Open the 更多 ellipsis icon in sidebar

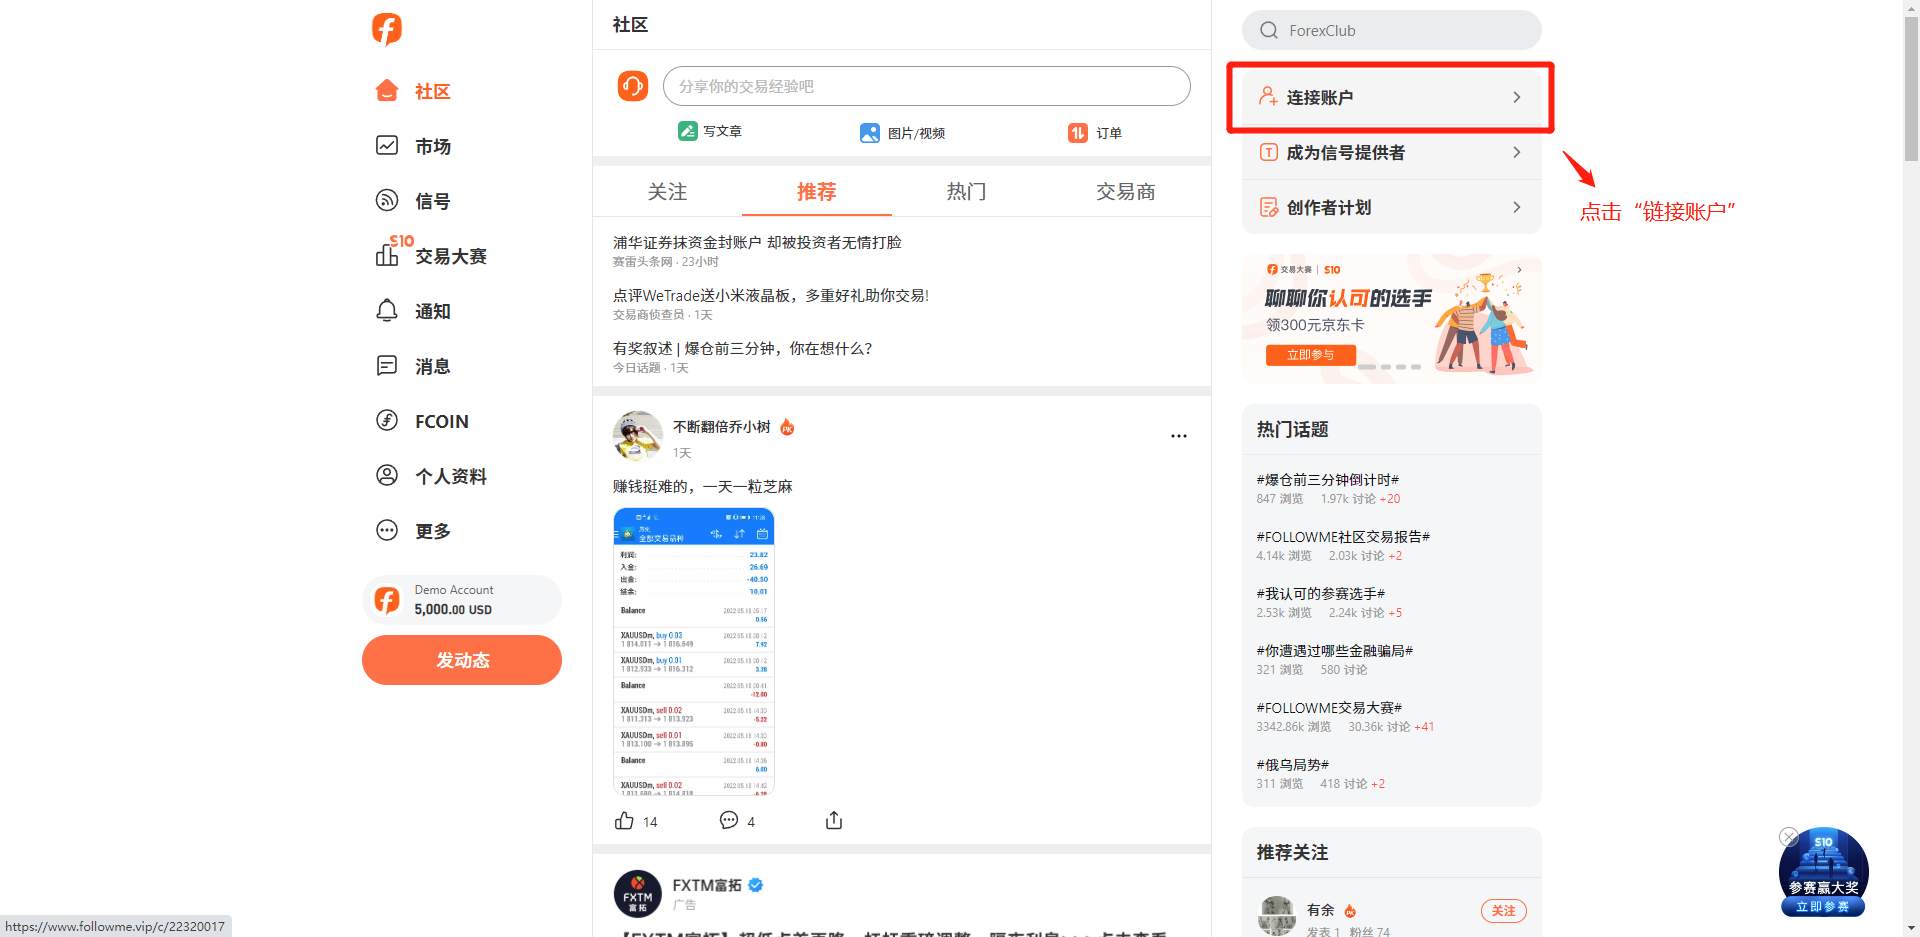click(x=387, y=530)
